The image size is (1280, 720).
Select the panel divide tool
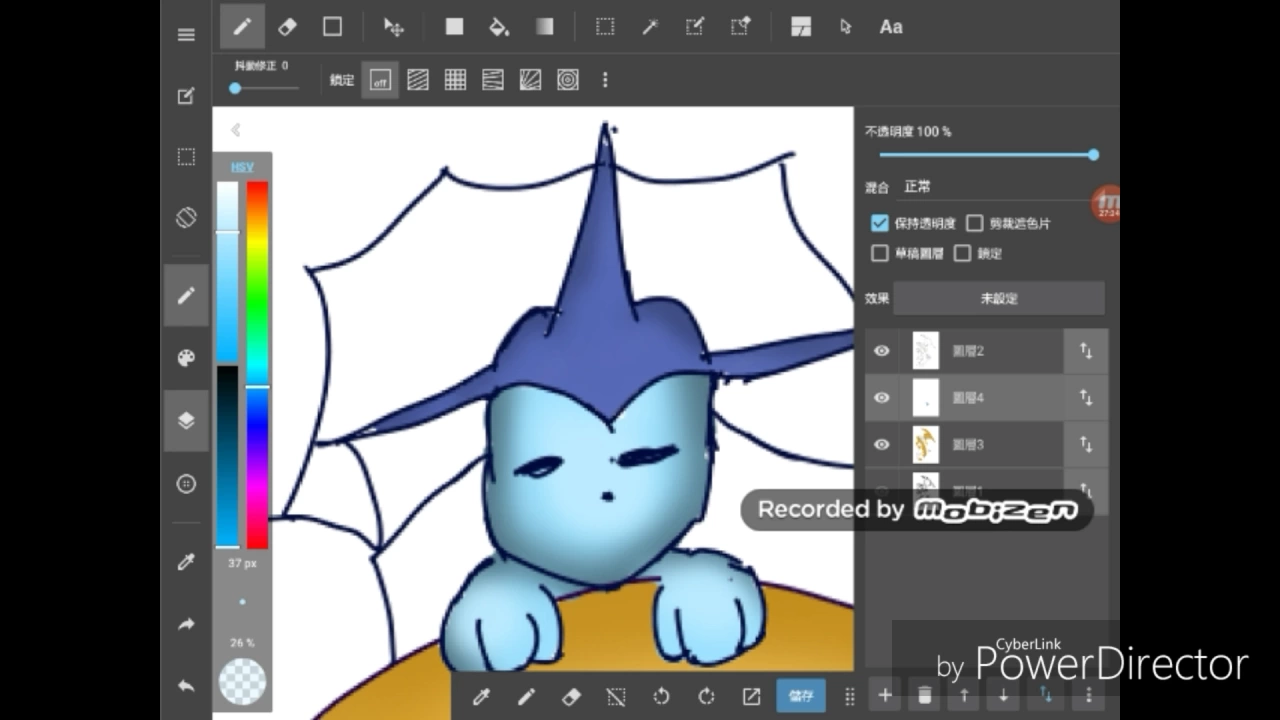click(800, 27)
